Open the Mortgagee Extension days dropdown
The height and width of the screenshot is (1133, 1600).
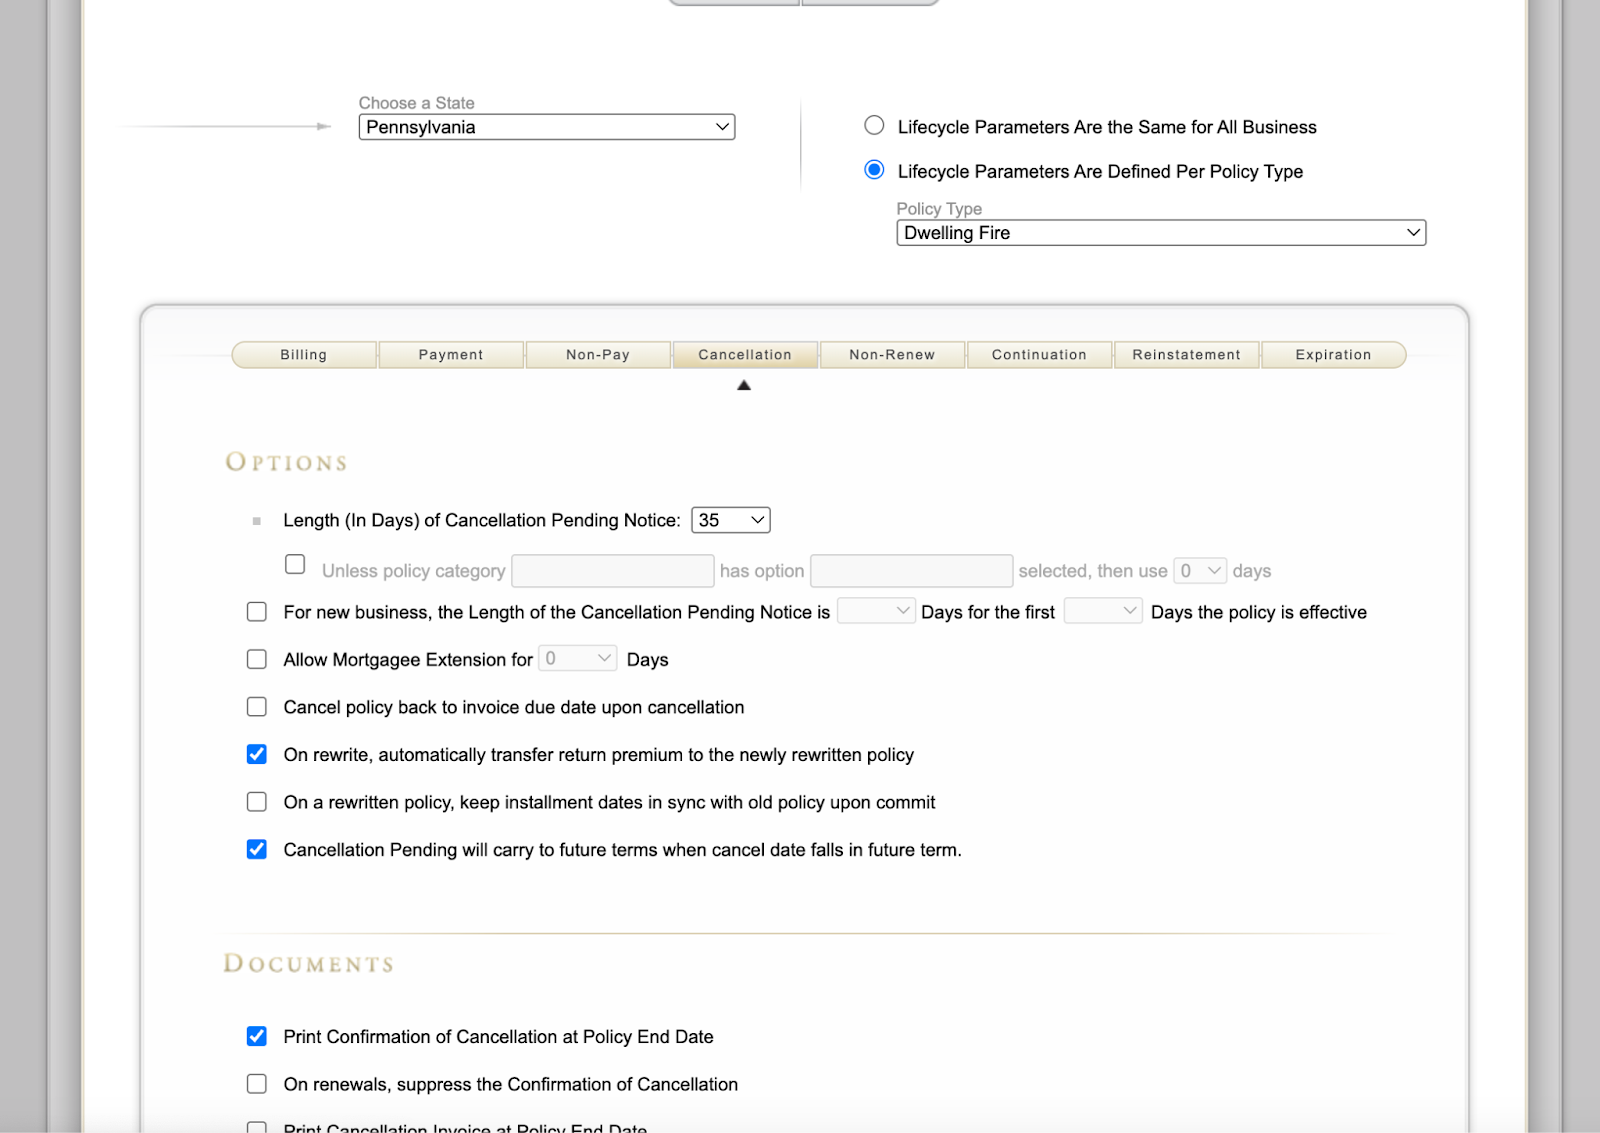[577, 659]
